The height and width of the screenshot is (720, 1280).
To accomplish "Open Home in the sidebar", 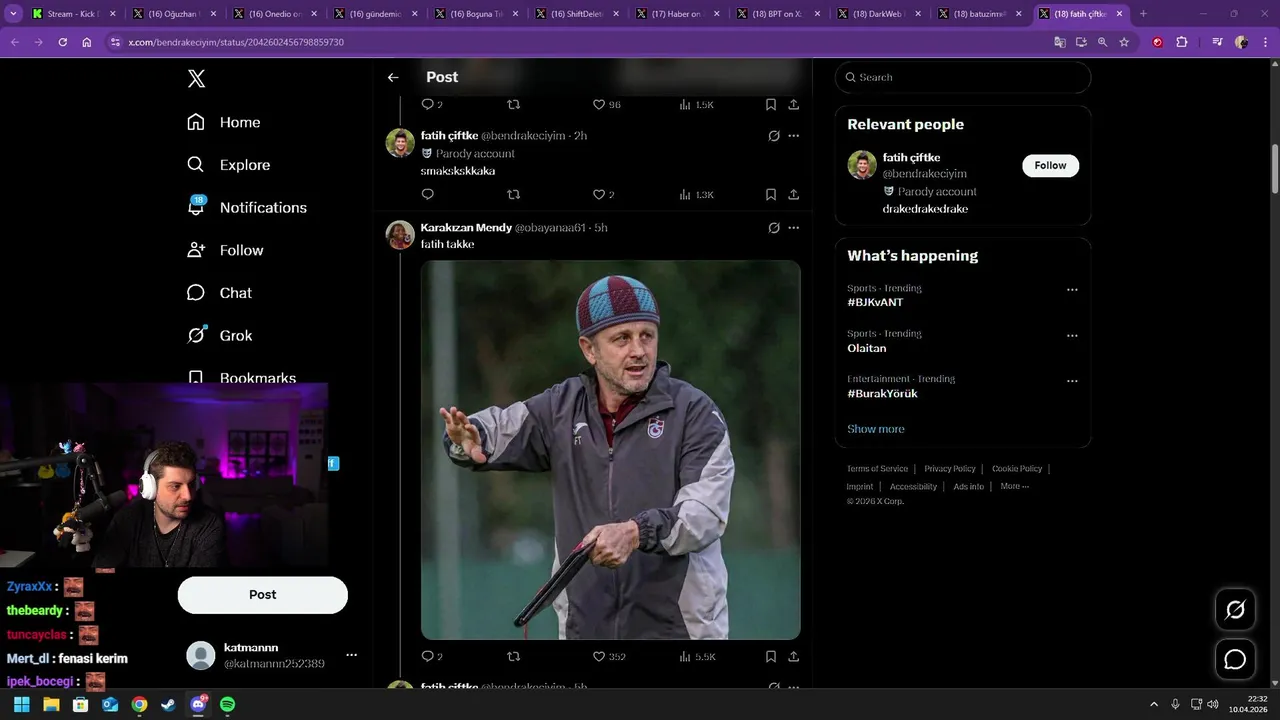I will [x=224, y=122].
